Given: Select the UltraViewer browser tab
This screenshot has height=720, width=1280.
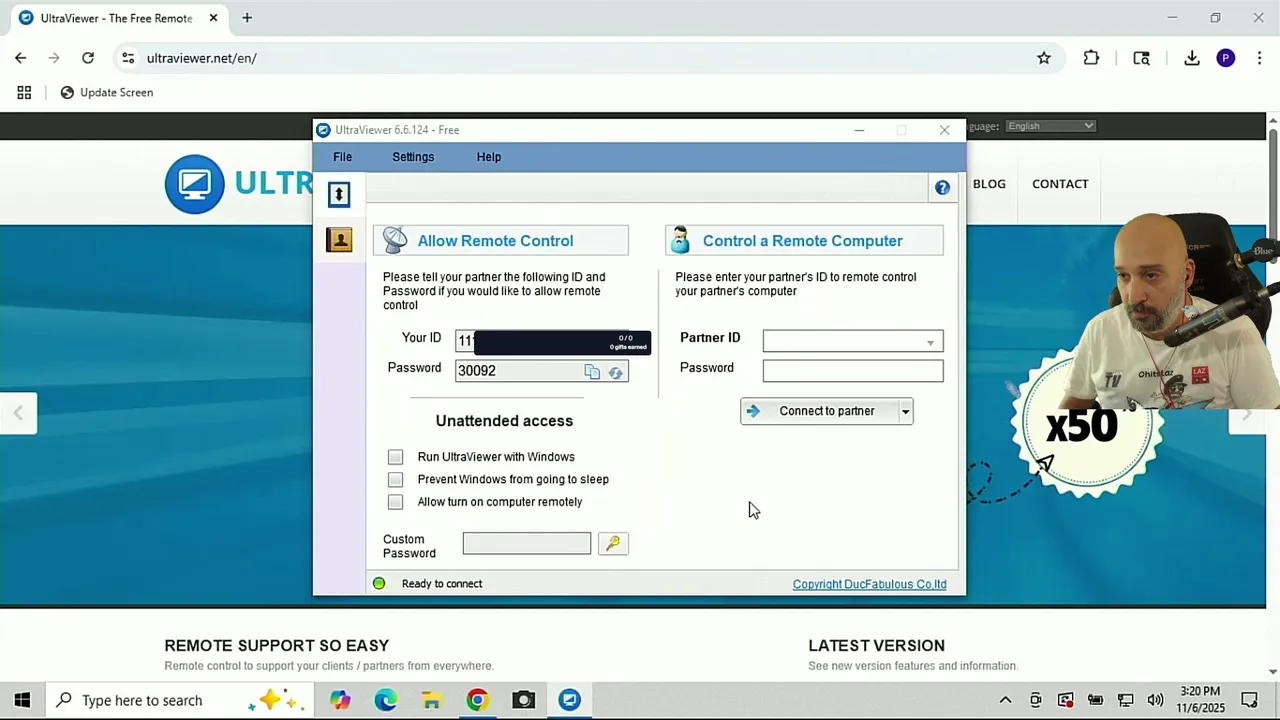Looking at the screenshot, I should (x=116, y=18).
